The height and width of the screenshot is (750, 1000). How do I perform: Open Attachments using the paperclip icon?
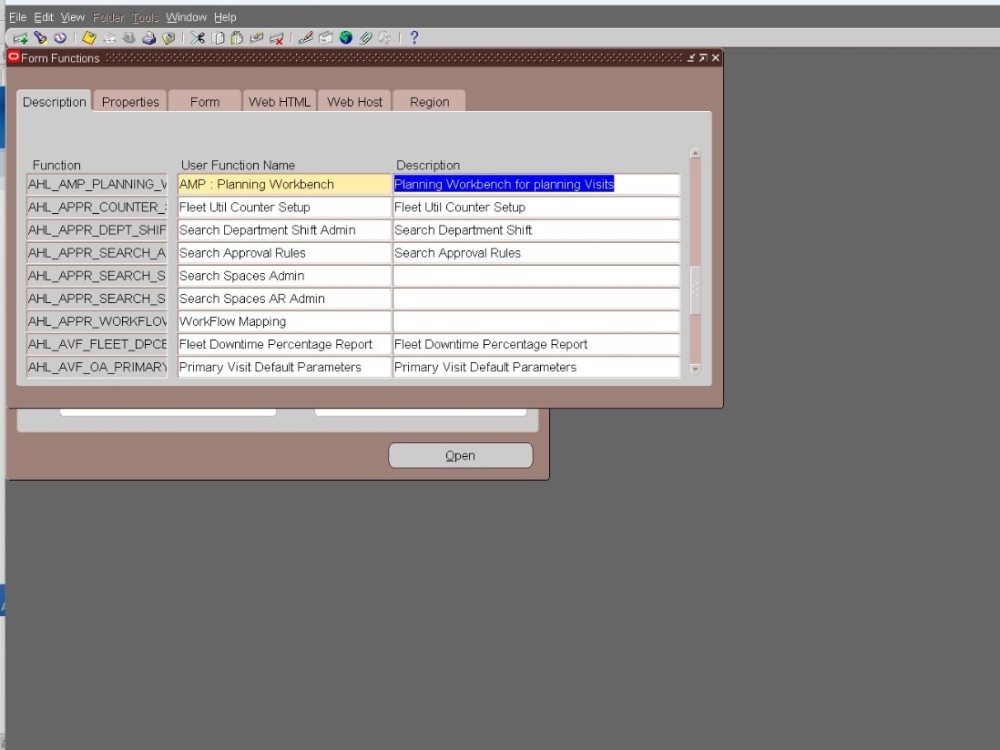coord(368,38)
